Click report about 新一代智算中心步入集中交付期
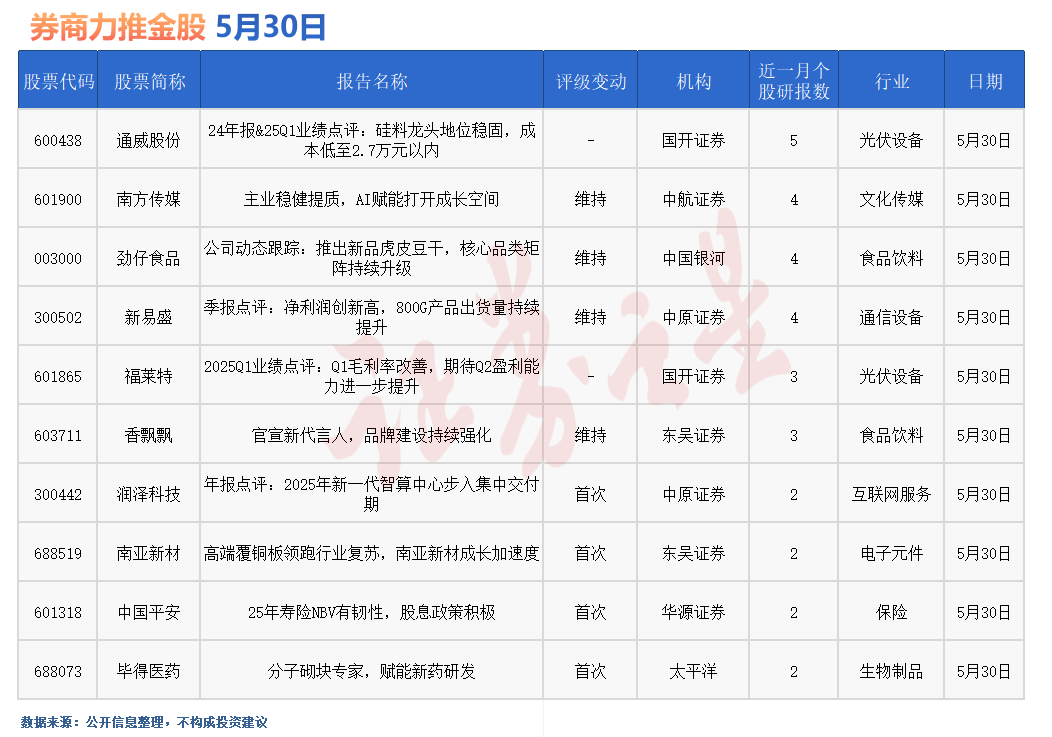 pyautogui.click(x=372, y=495)
